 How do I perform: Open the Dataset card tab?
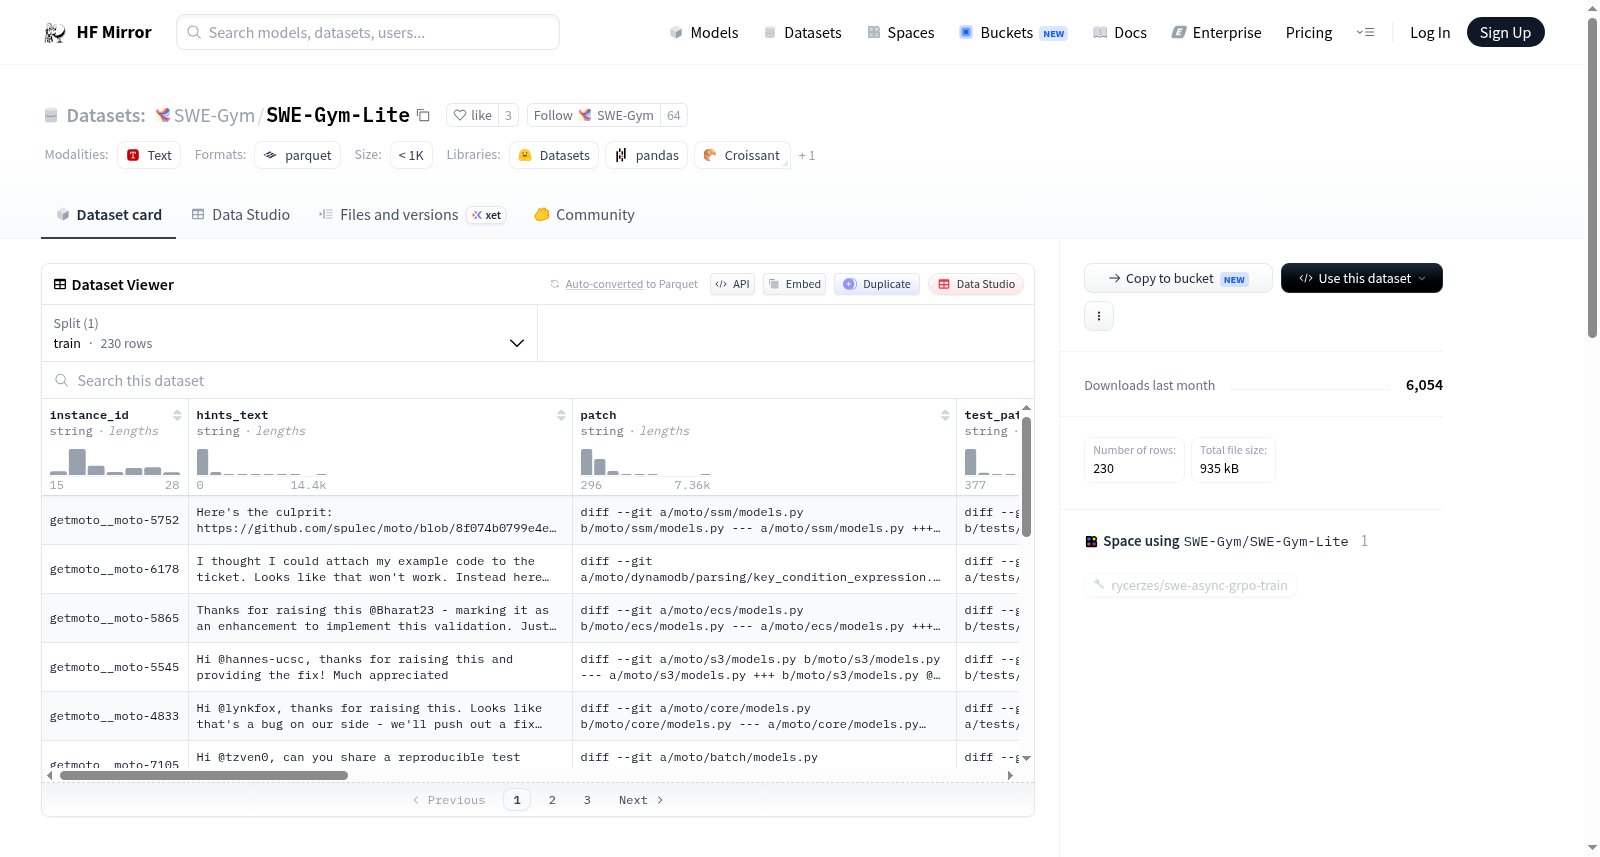[108, 215]
